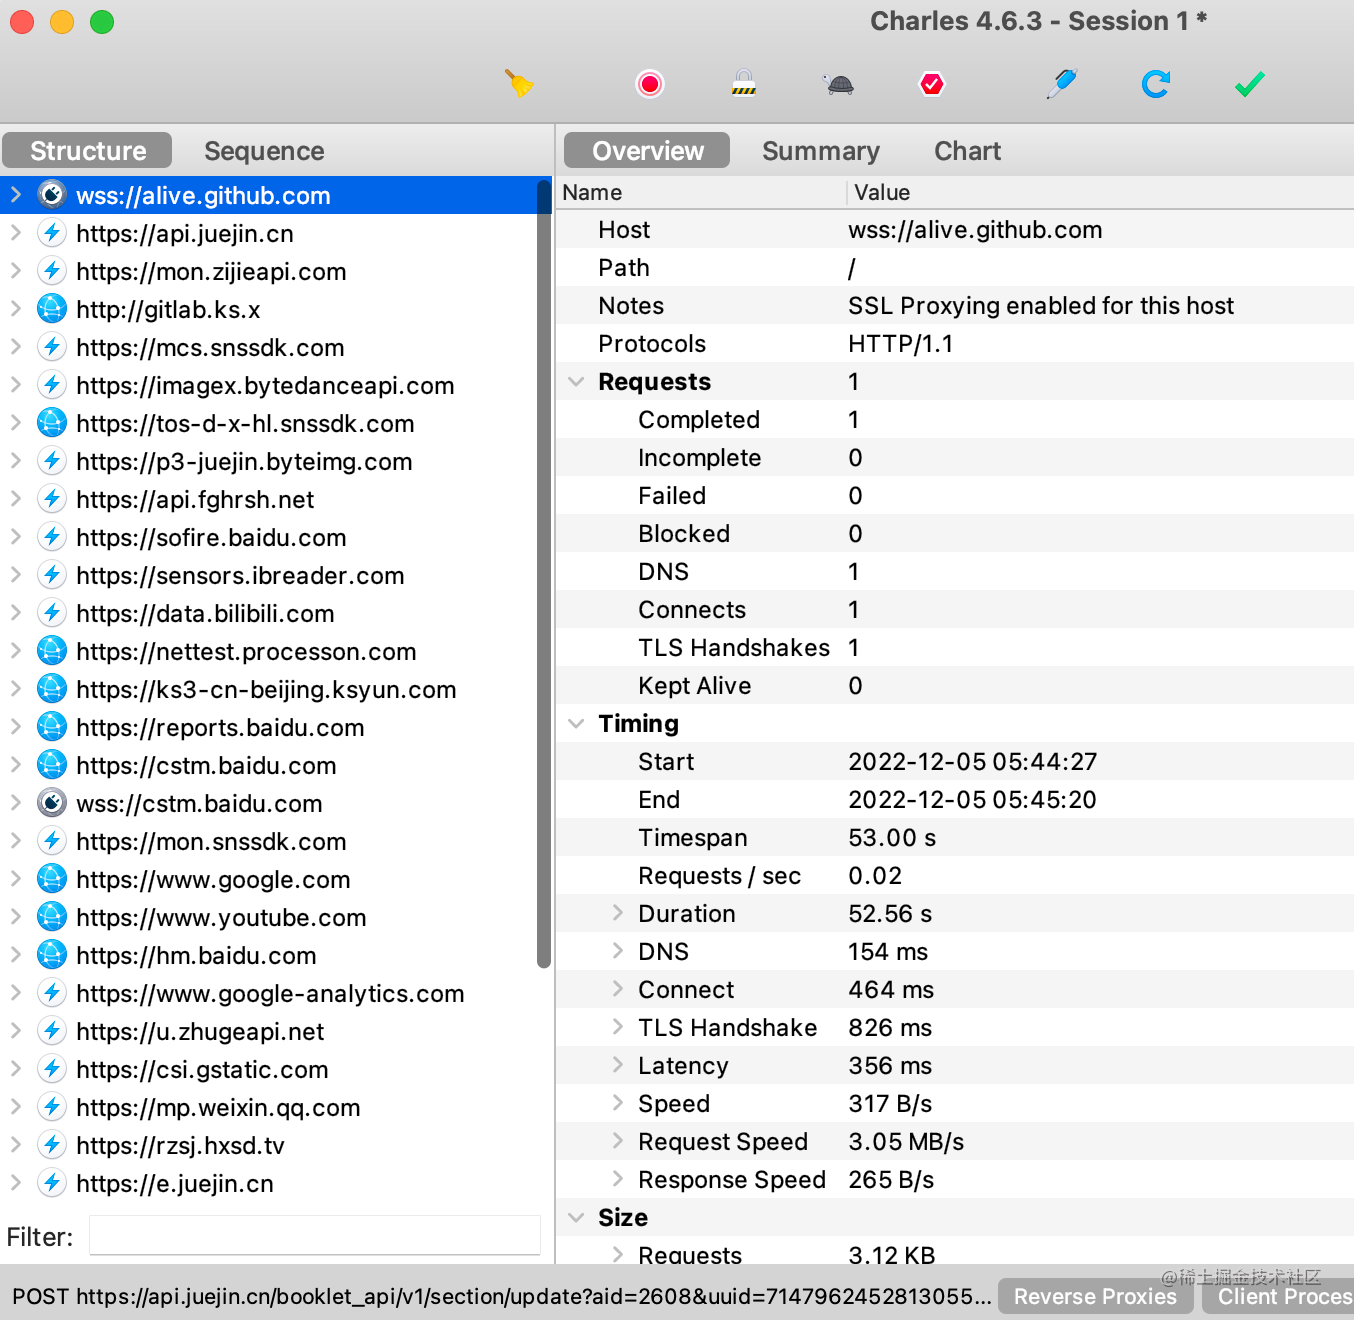Expand the https://api.juejin.cn host node
The image size is (1354, 1320).
[16, 233]
